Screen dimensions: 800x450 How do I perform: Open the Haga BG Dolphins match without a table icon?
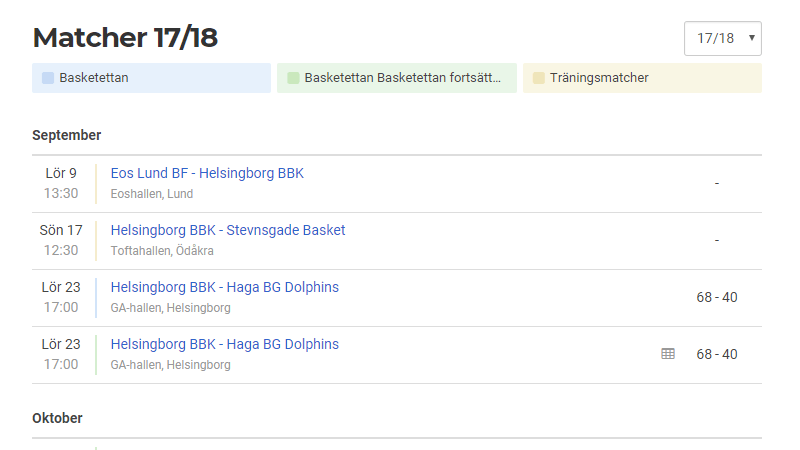coord(225,287)
